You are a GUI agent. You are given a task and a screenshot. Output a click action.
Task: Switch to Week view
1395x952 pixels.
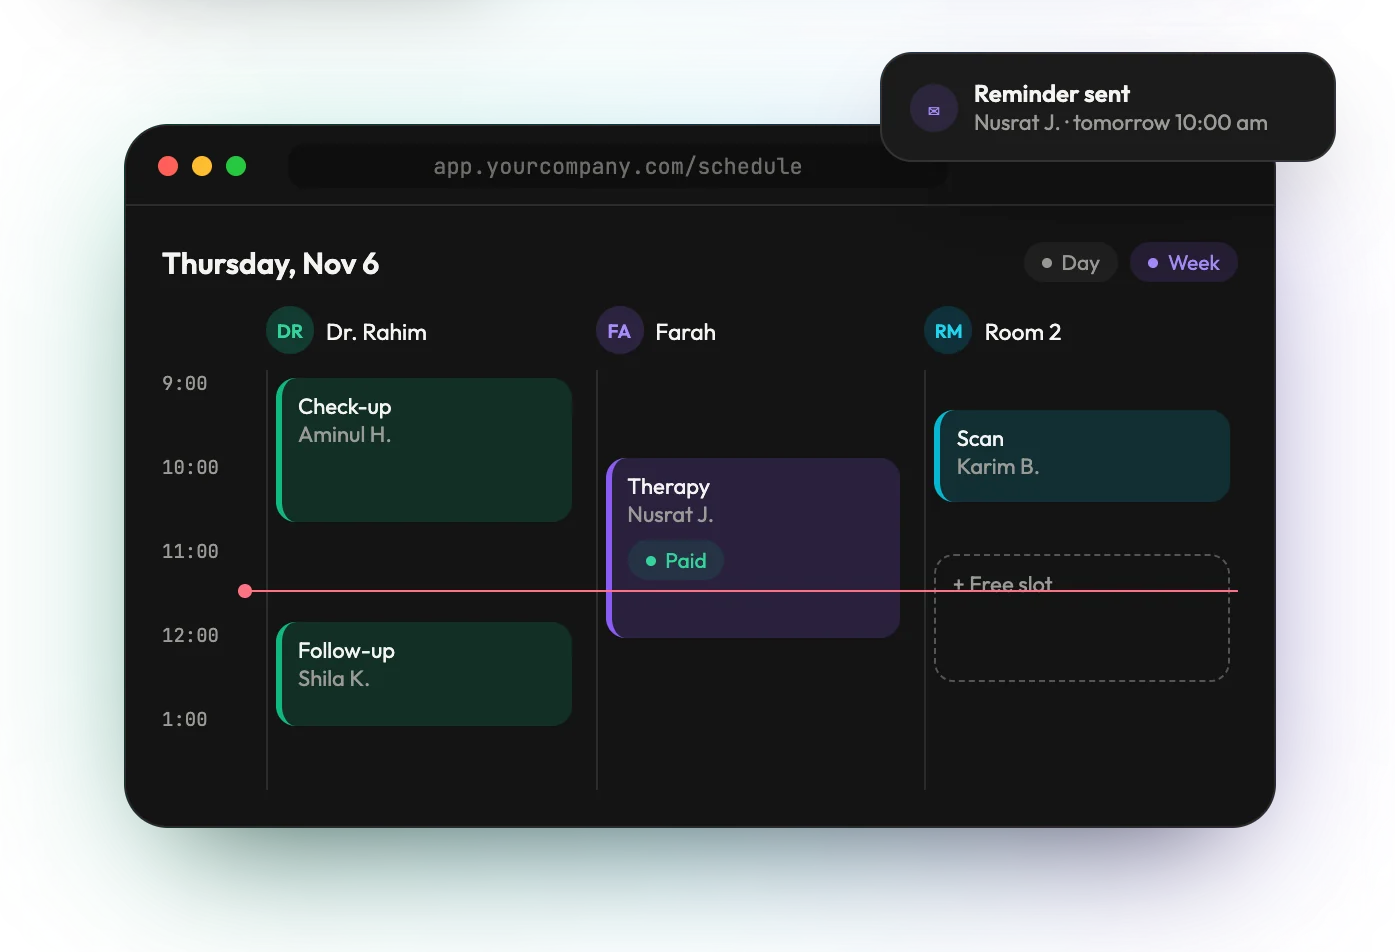click(x=1184, y=263)
